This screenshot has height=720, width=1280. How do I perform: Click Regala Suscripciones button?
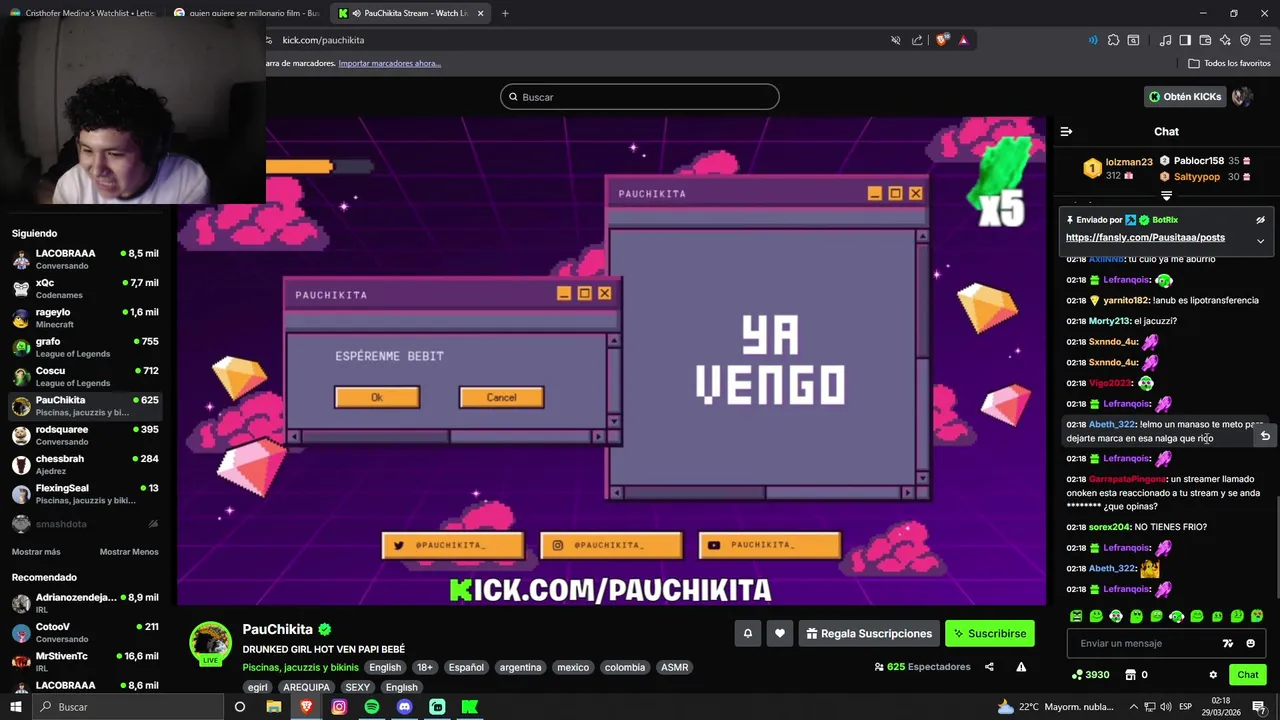point(869,633)
